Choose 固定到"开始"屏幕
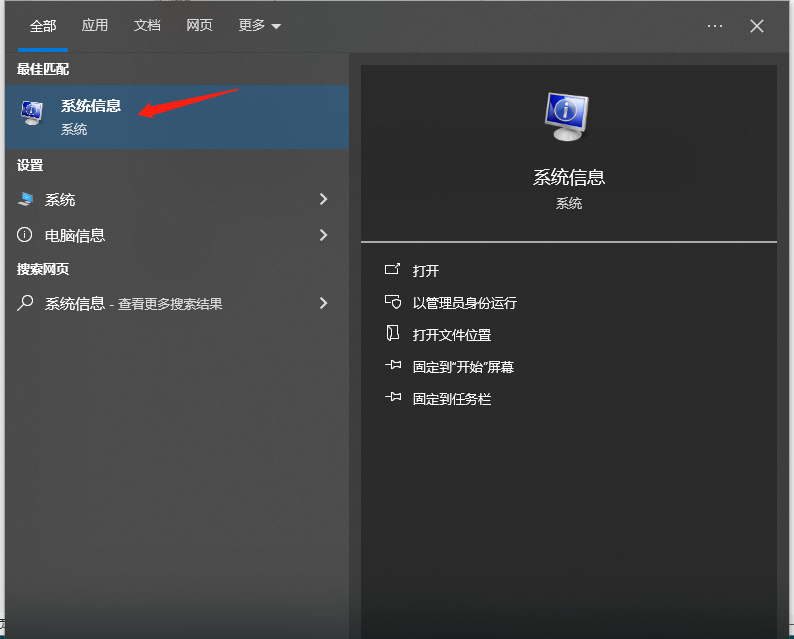 click(463, 367)
